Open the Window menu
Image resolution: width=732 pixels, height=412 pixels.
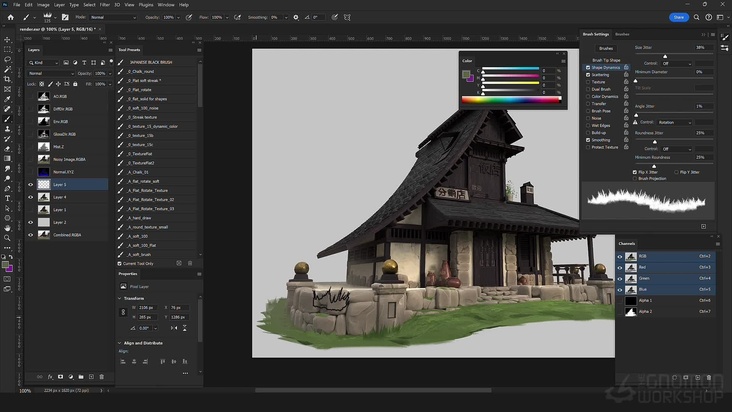coord(166,5)
